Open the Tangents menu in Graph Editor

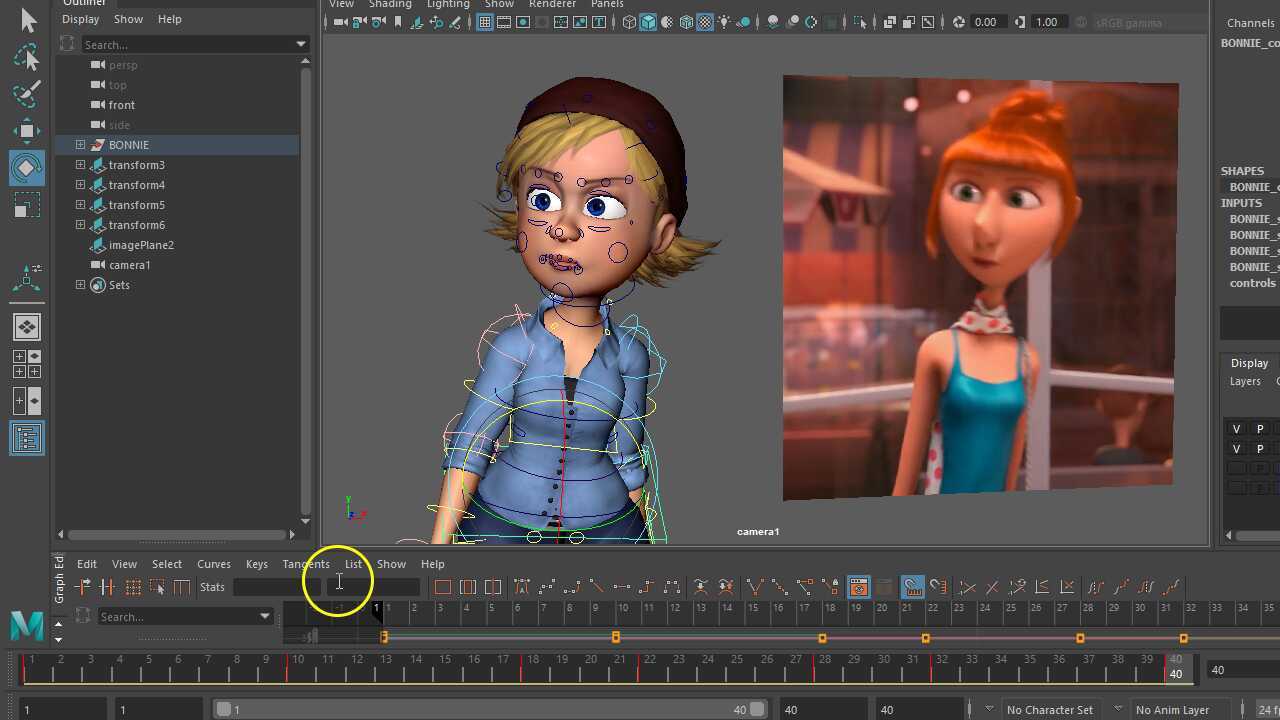point(305,564)
